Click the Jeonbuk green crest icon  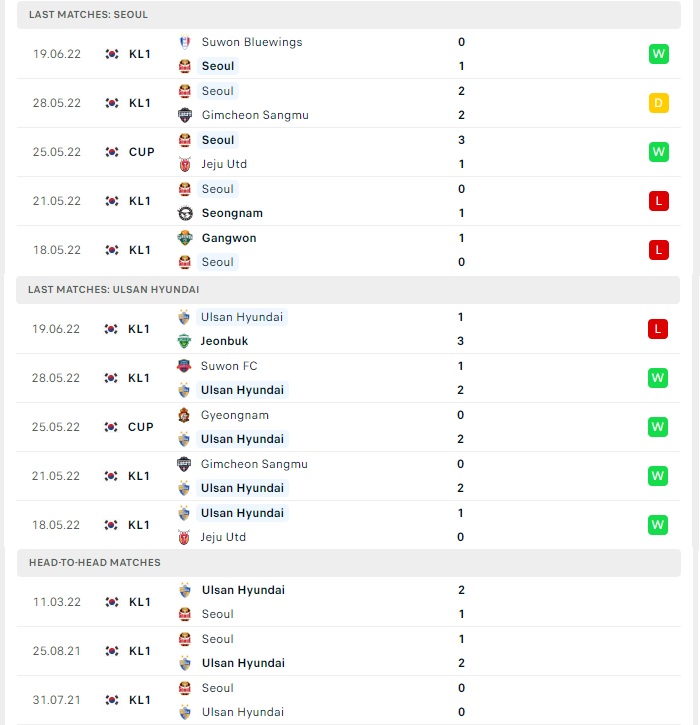pyautogui.click(x=184, y=341)
